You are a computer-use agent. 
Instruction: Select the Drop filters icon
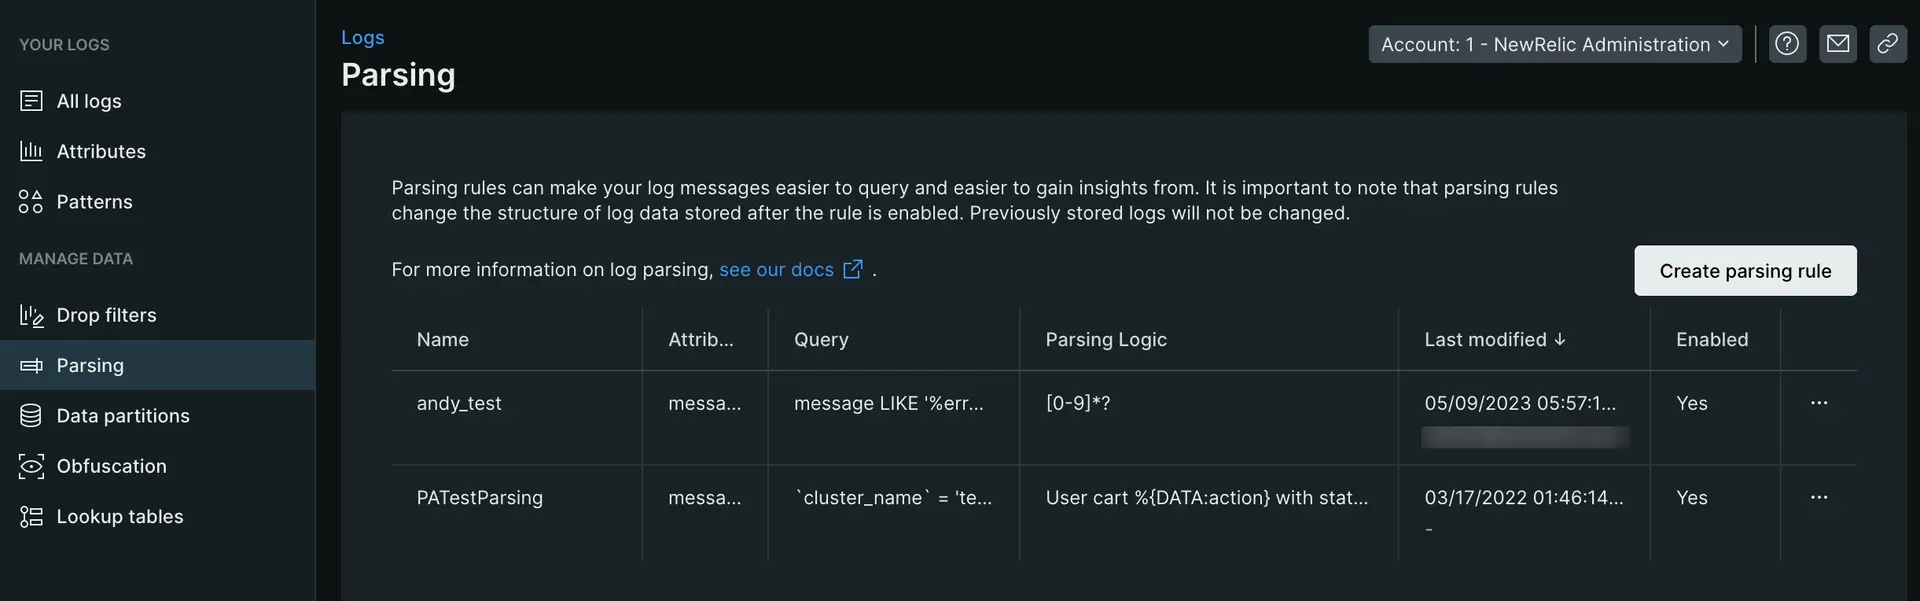coord(31,316)
